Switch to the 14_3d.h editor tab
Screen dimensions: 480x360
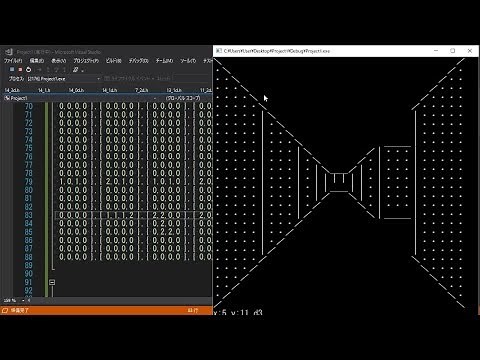[12, 90]
